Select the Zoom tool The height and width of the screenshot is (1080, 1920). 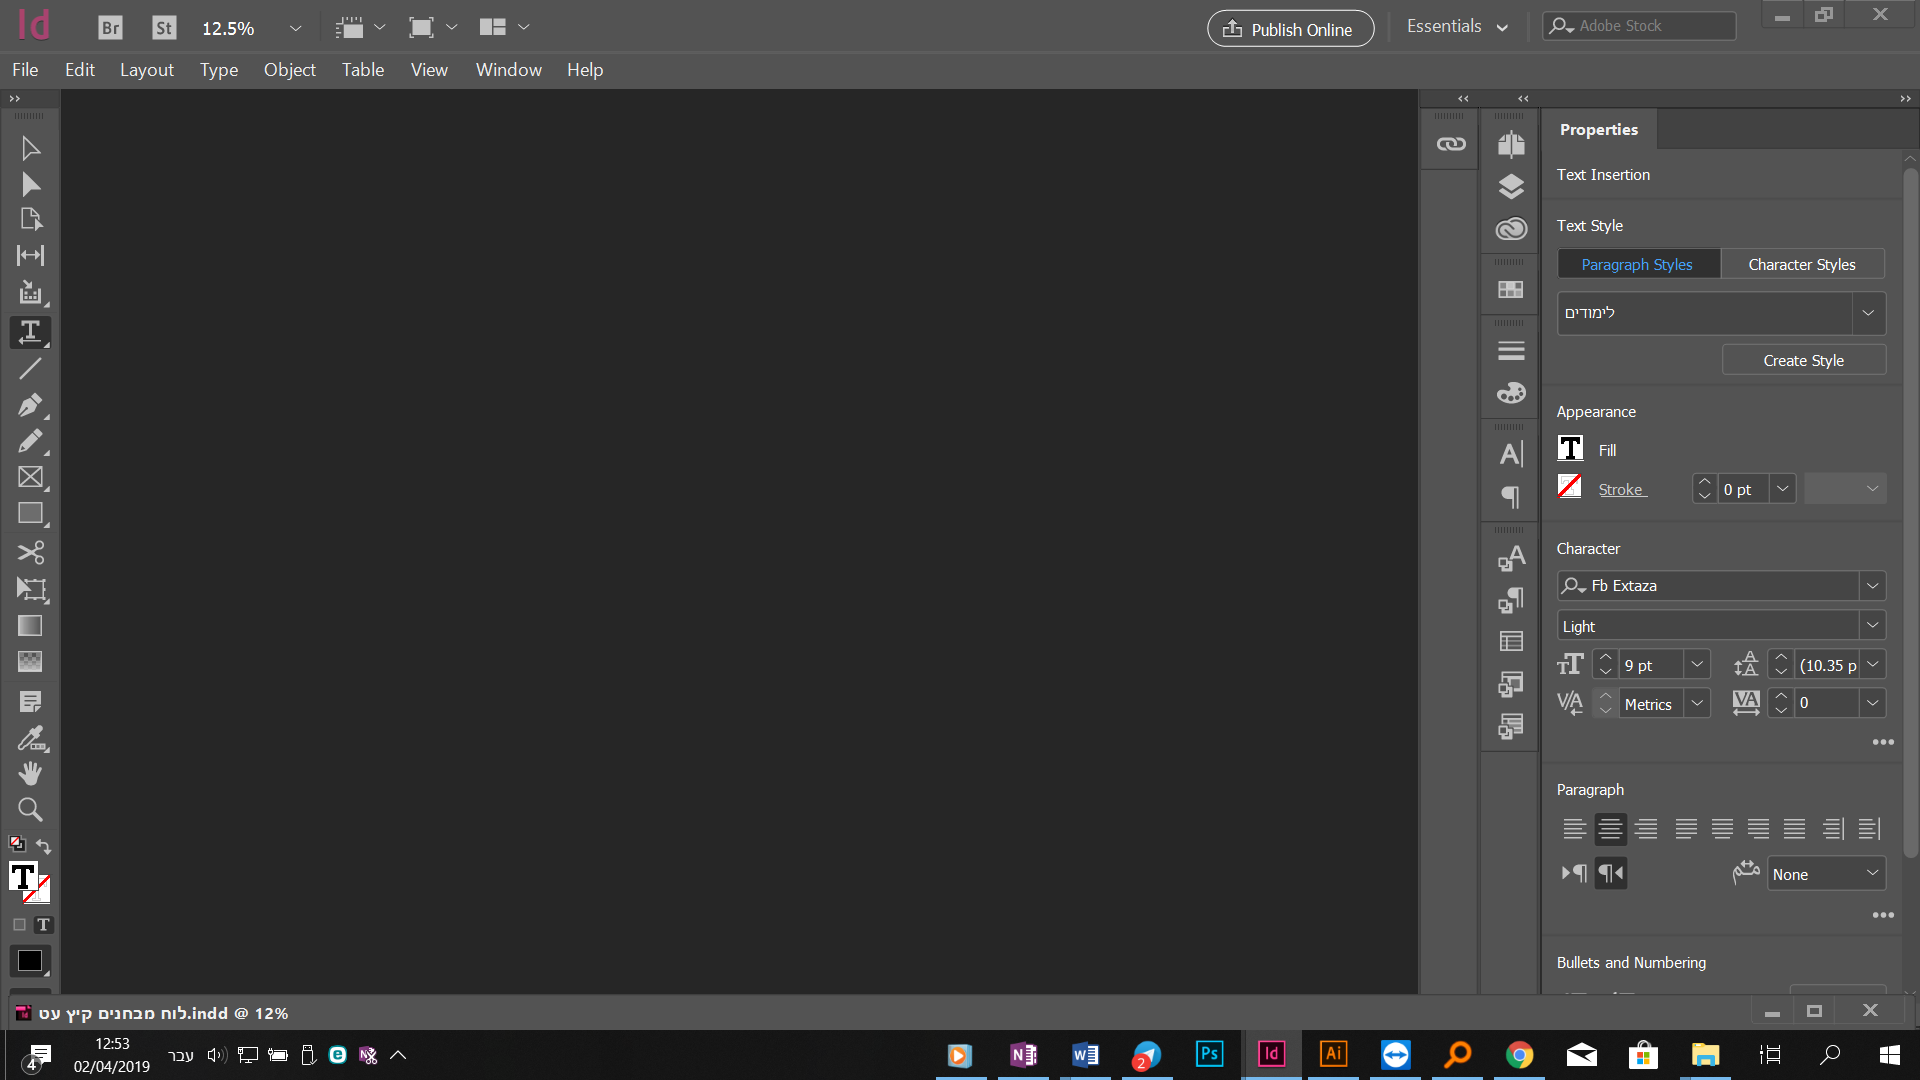coord(30,809)
